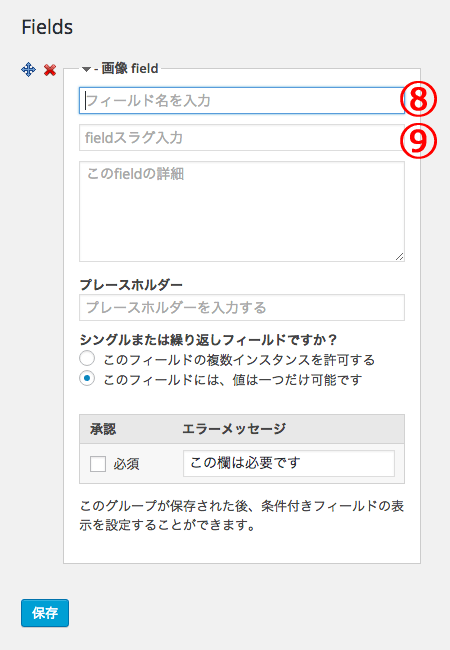Click the エラーメッセージ column header
Screen dimensions: 450x650
234,429
